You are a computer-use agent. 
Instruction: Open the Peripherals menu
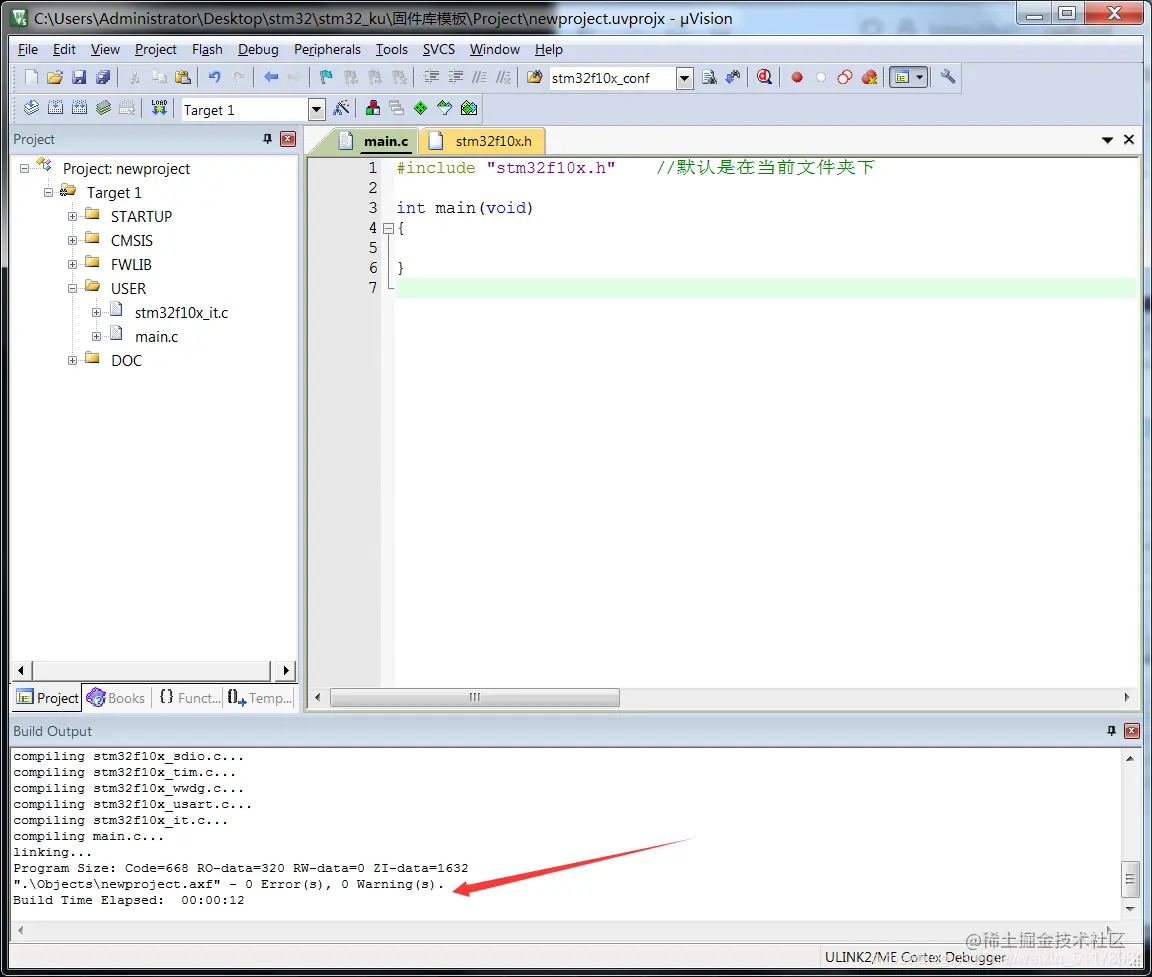tap(327, 49)
